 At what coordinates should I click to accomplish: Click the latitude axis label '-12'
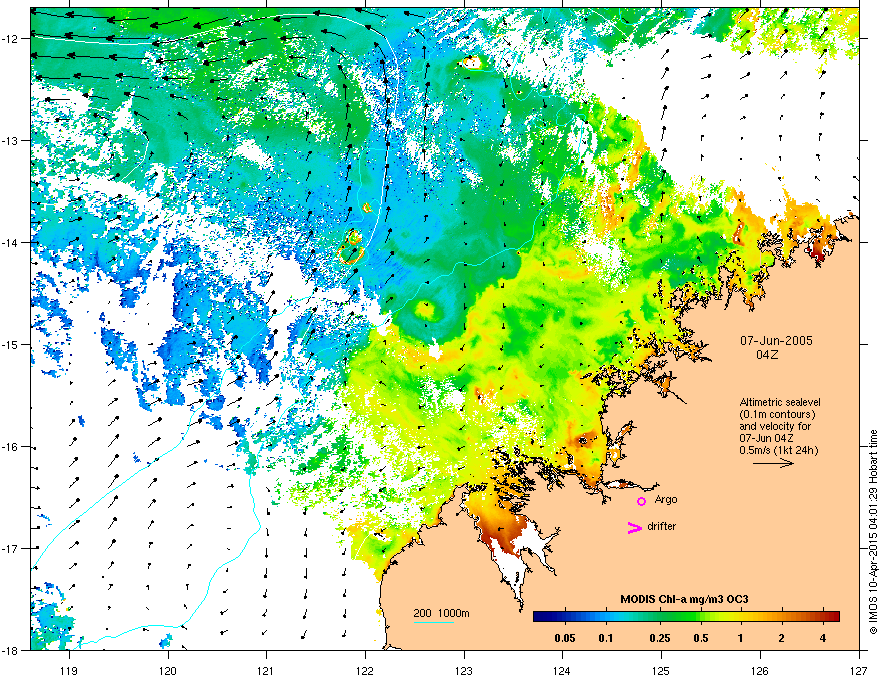point(11,39)
